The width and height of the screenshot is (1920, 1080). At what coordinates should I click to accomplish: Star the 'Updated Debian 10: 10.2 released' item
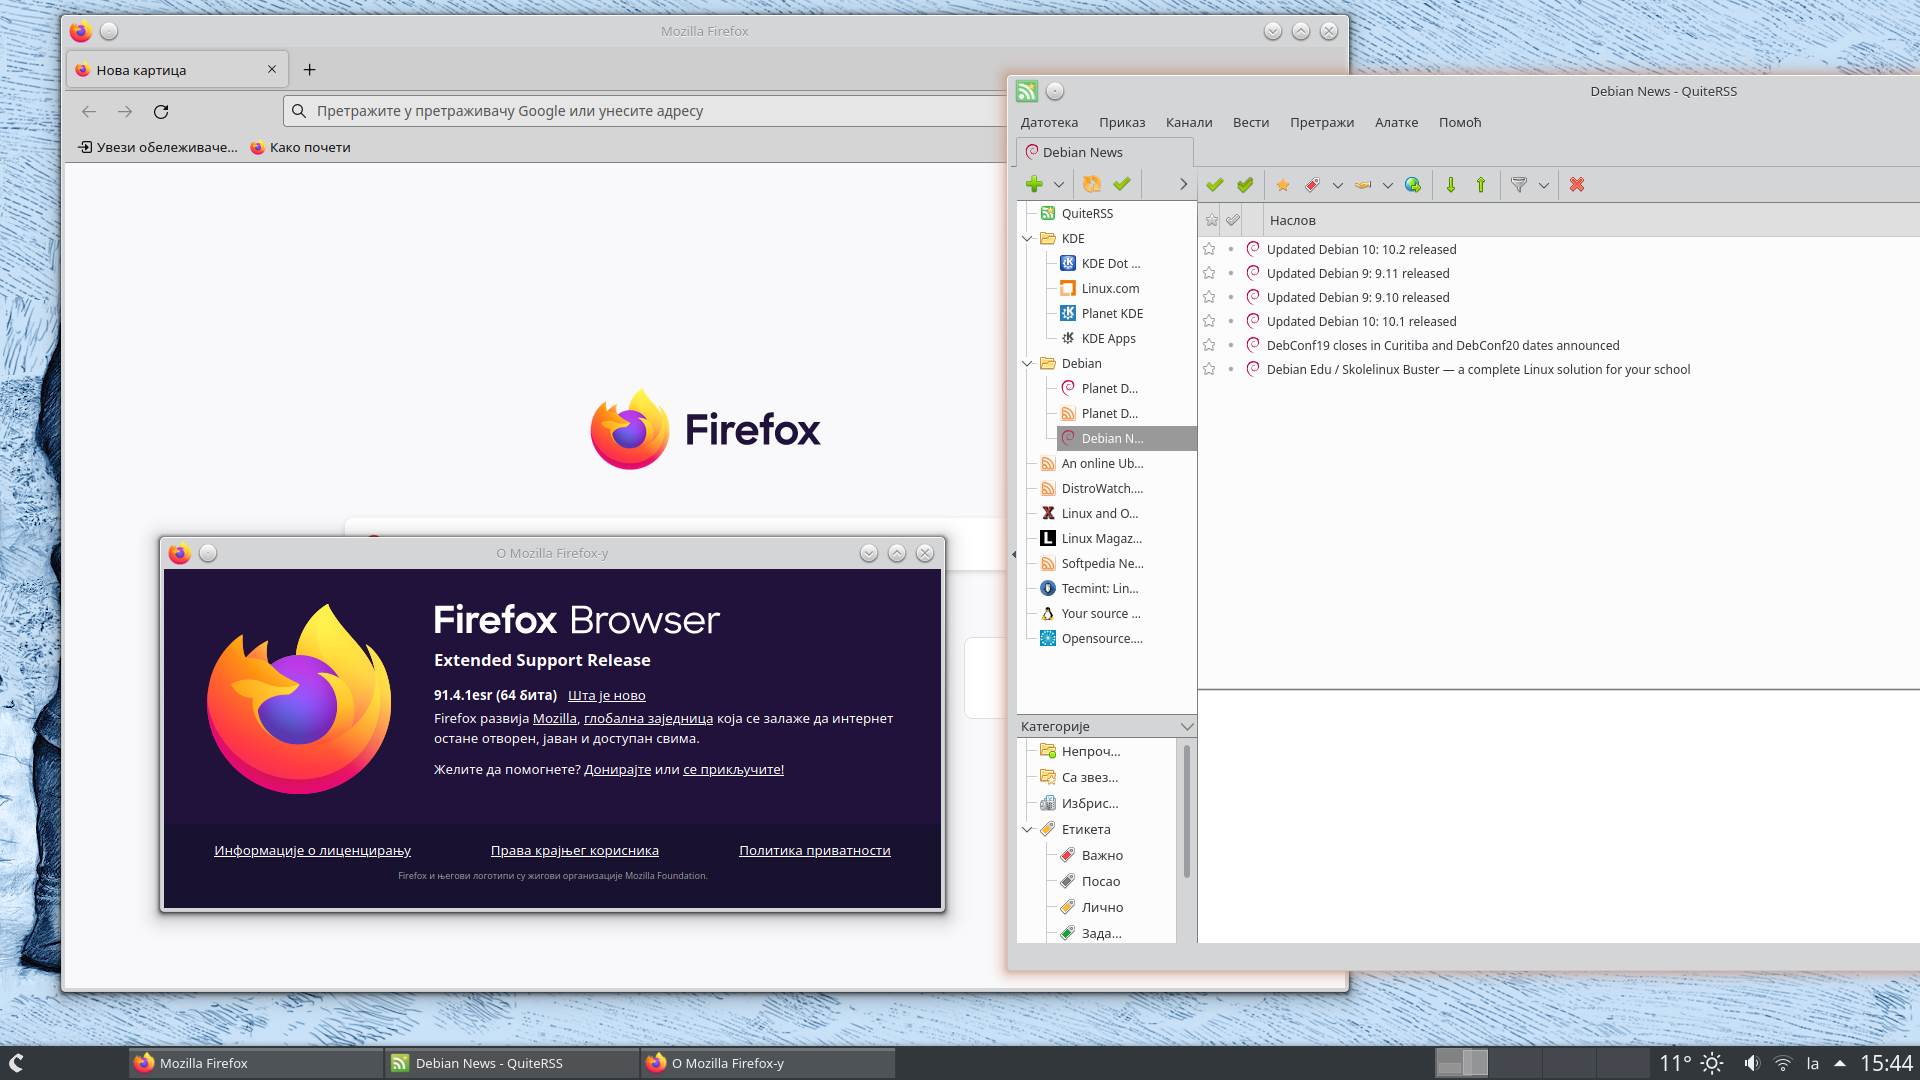[x=1209, y=249]
